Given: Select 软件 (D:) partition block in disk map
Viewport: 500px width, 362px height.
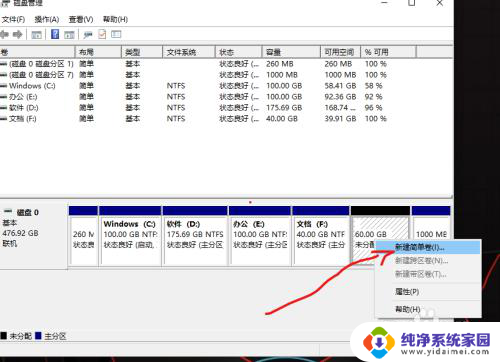Looking at the screenshot, I should pos(195,236).
